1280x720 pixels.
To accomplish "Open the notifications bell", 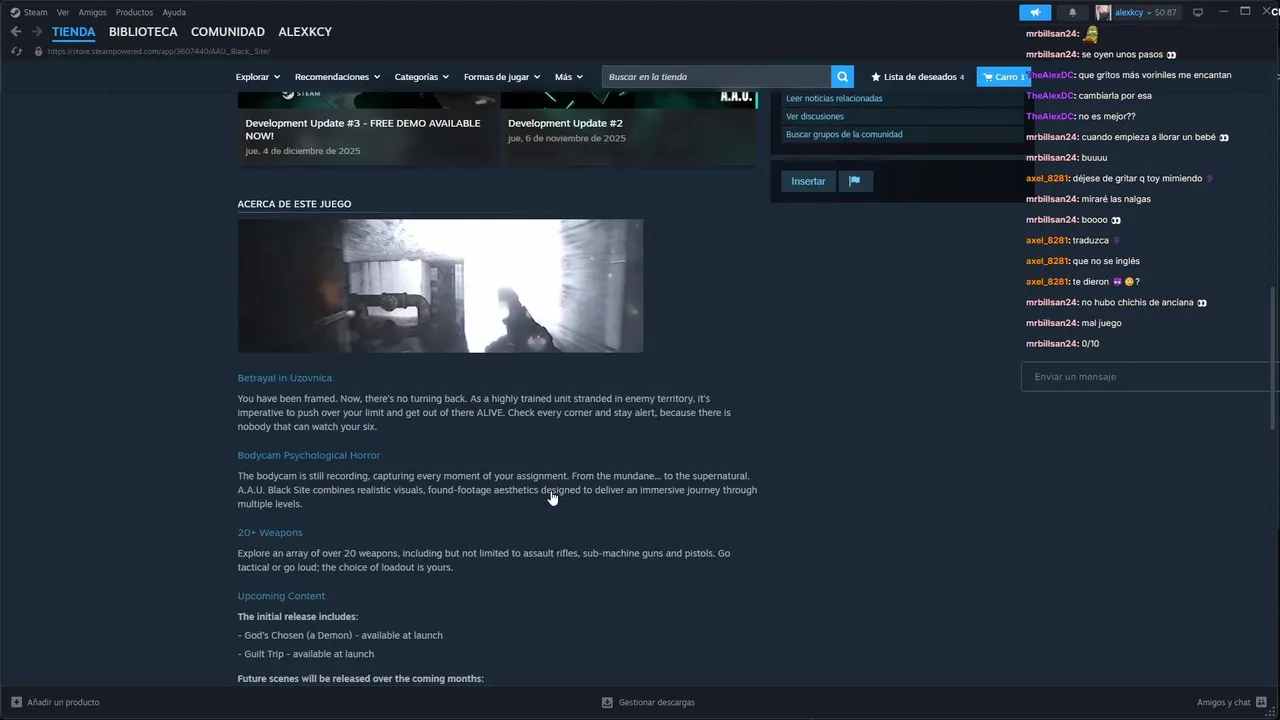I will 1072,12.
